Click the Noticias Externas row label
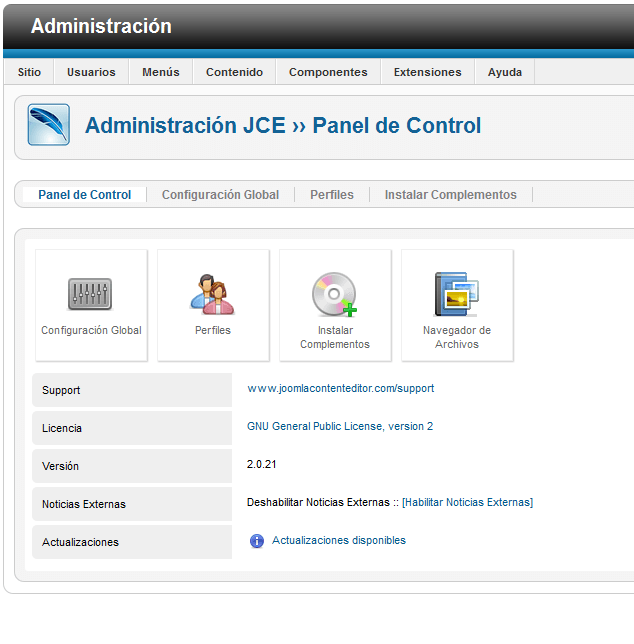Screen dimensions: 634x644 [x=84, y=504]
